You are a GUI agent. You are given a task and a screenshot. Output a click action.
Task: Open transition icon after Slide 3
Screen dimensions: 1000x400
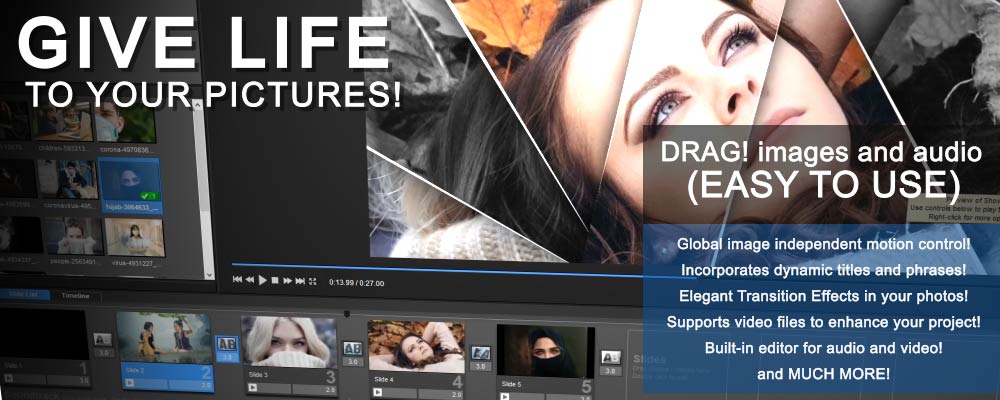(x=353, y=349)
